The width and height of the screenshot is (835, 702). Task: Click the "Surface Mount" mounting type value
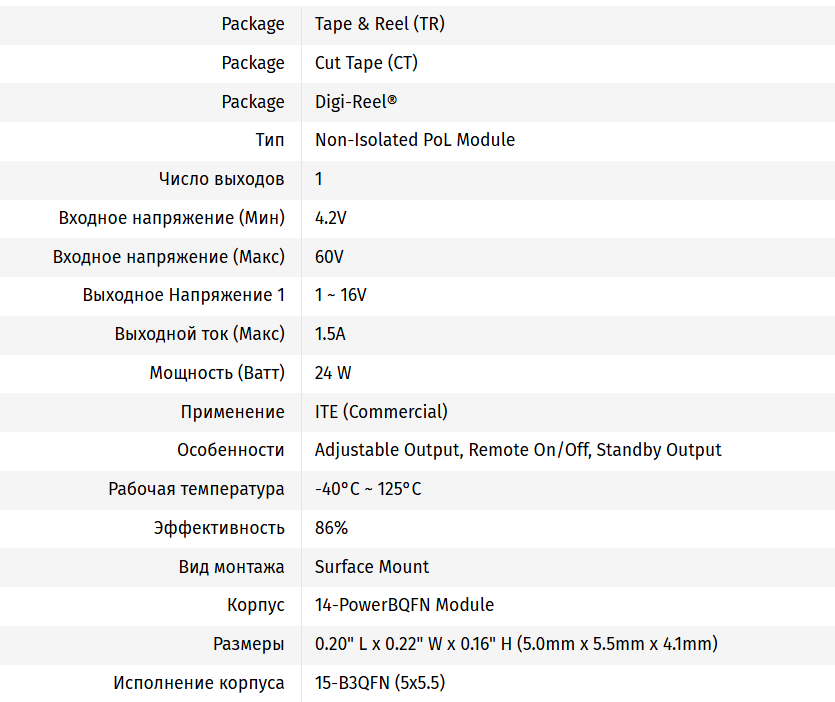coord(371,567)
